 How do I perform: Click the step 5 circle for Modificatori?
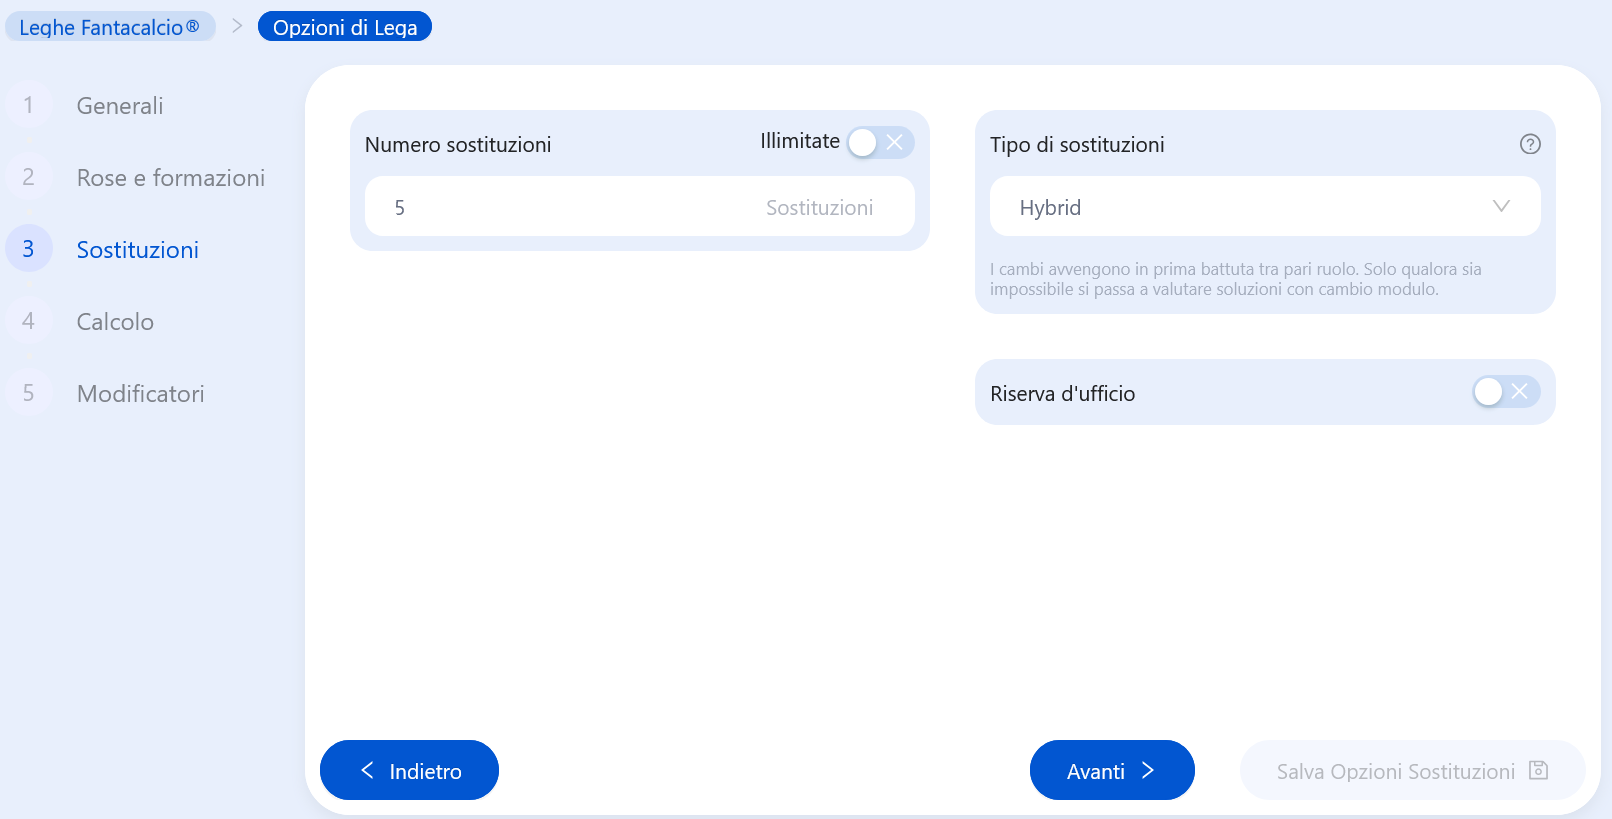pos(28,393)
